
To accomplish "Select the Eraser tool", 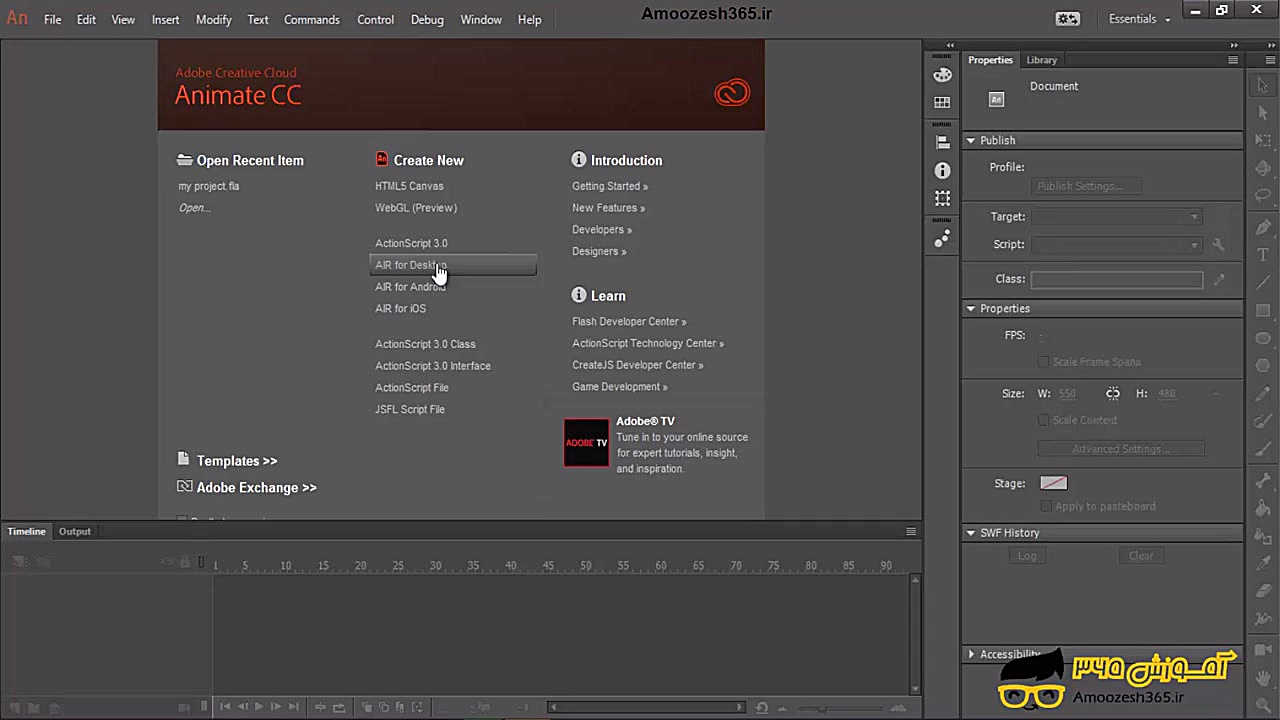I will 1263,592.
